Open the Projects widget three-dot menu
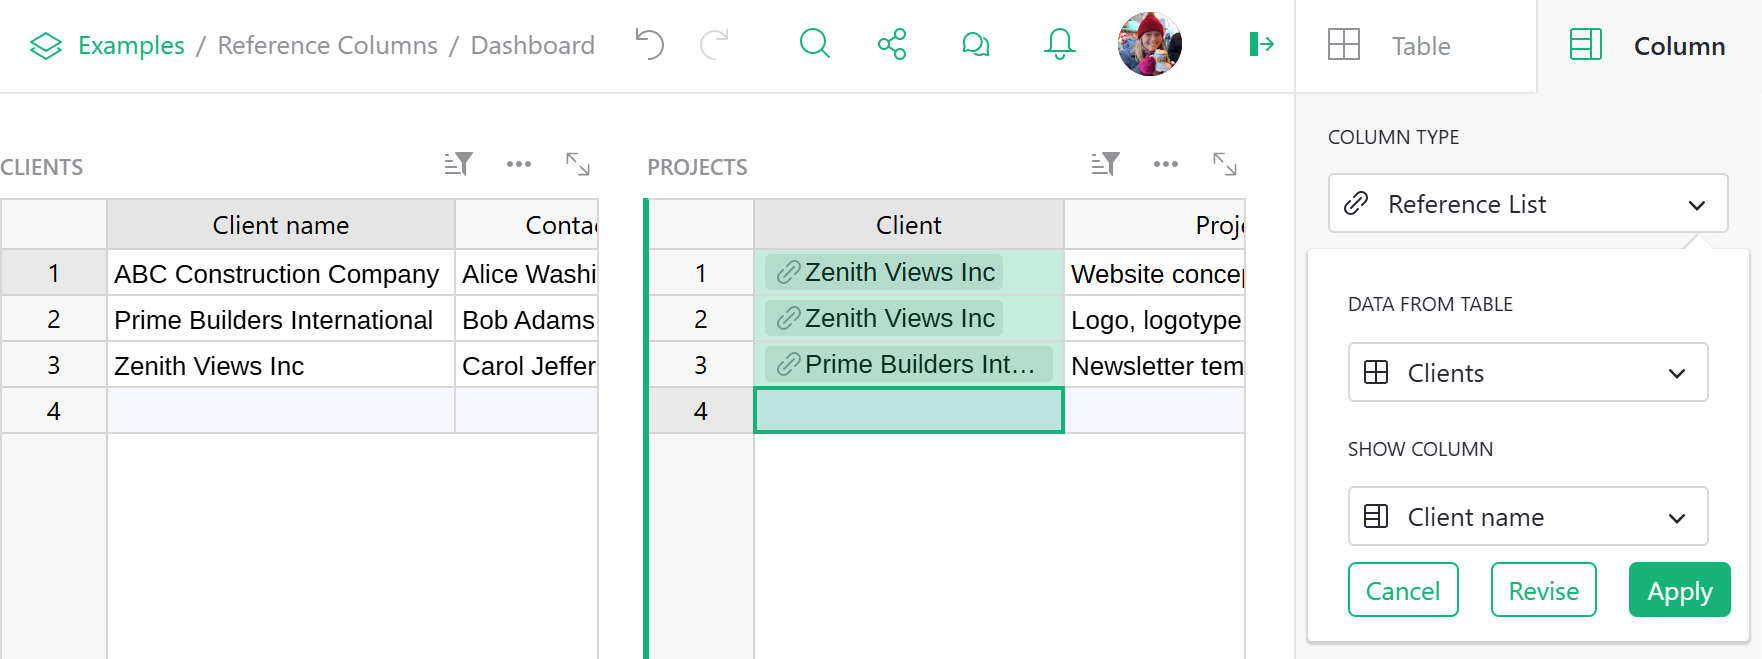This screenshot has height=659, width=1762. tap(1165, 164)
